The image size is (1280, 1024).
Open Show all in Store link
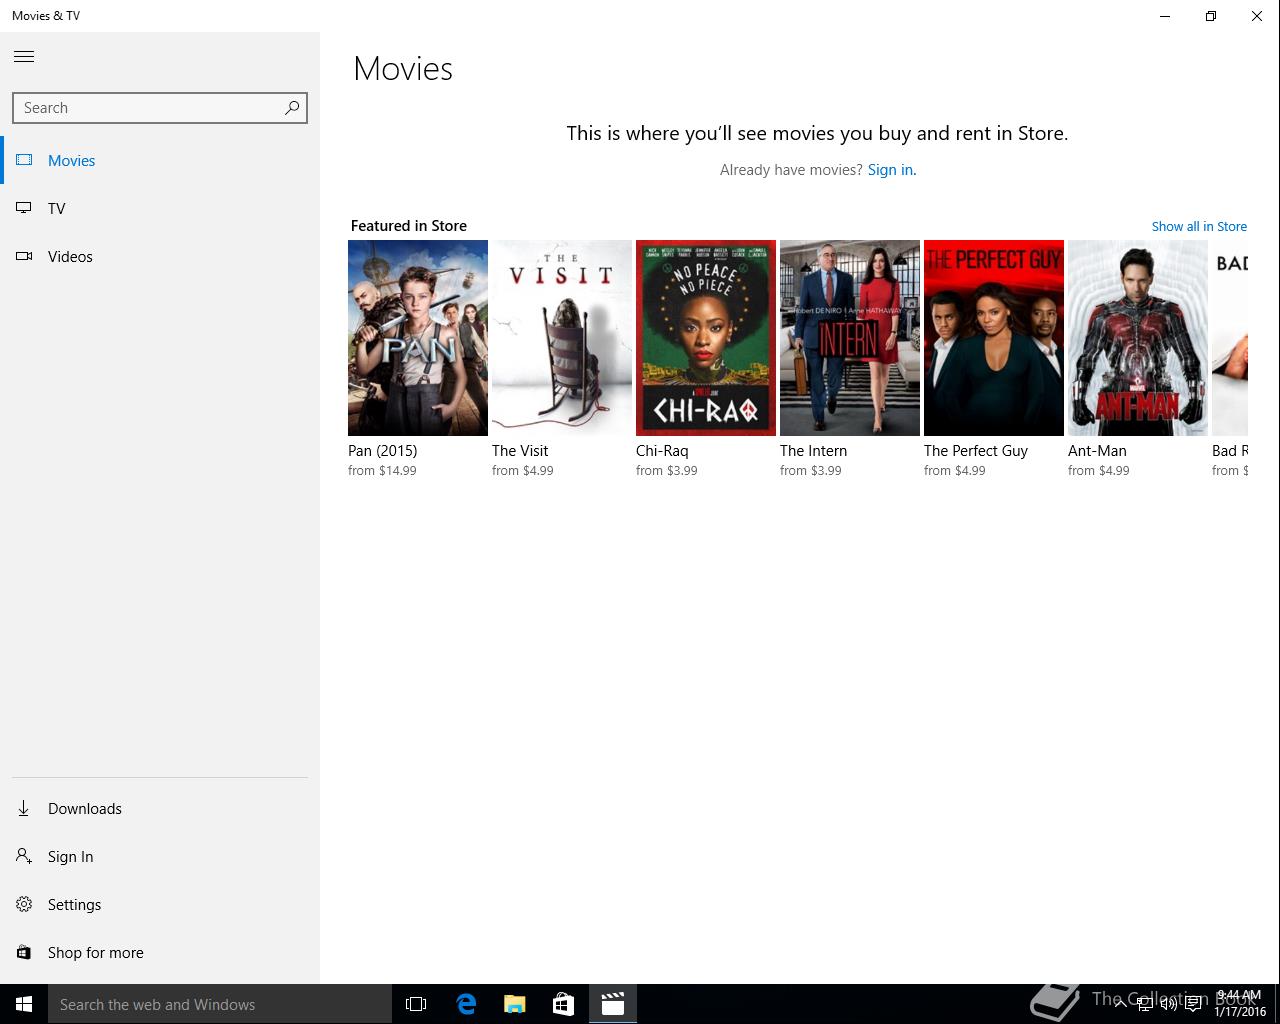1199,226
